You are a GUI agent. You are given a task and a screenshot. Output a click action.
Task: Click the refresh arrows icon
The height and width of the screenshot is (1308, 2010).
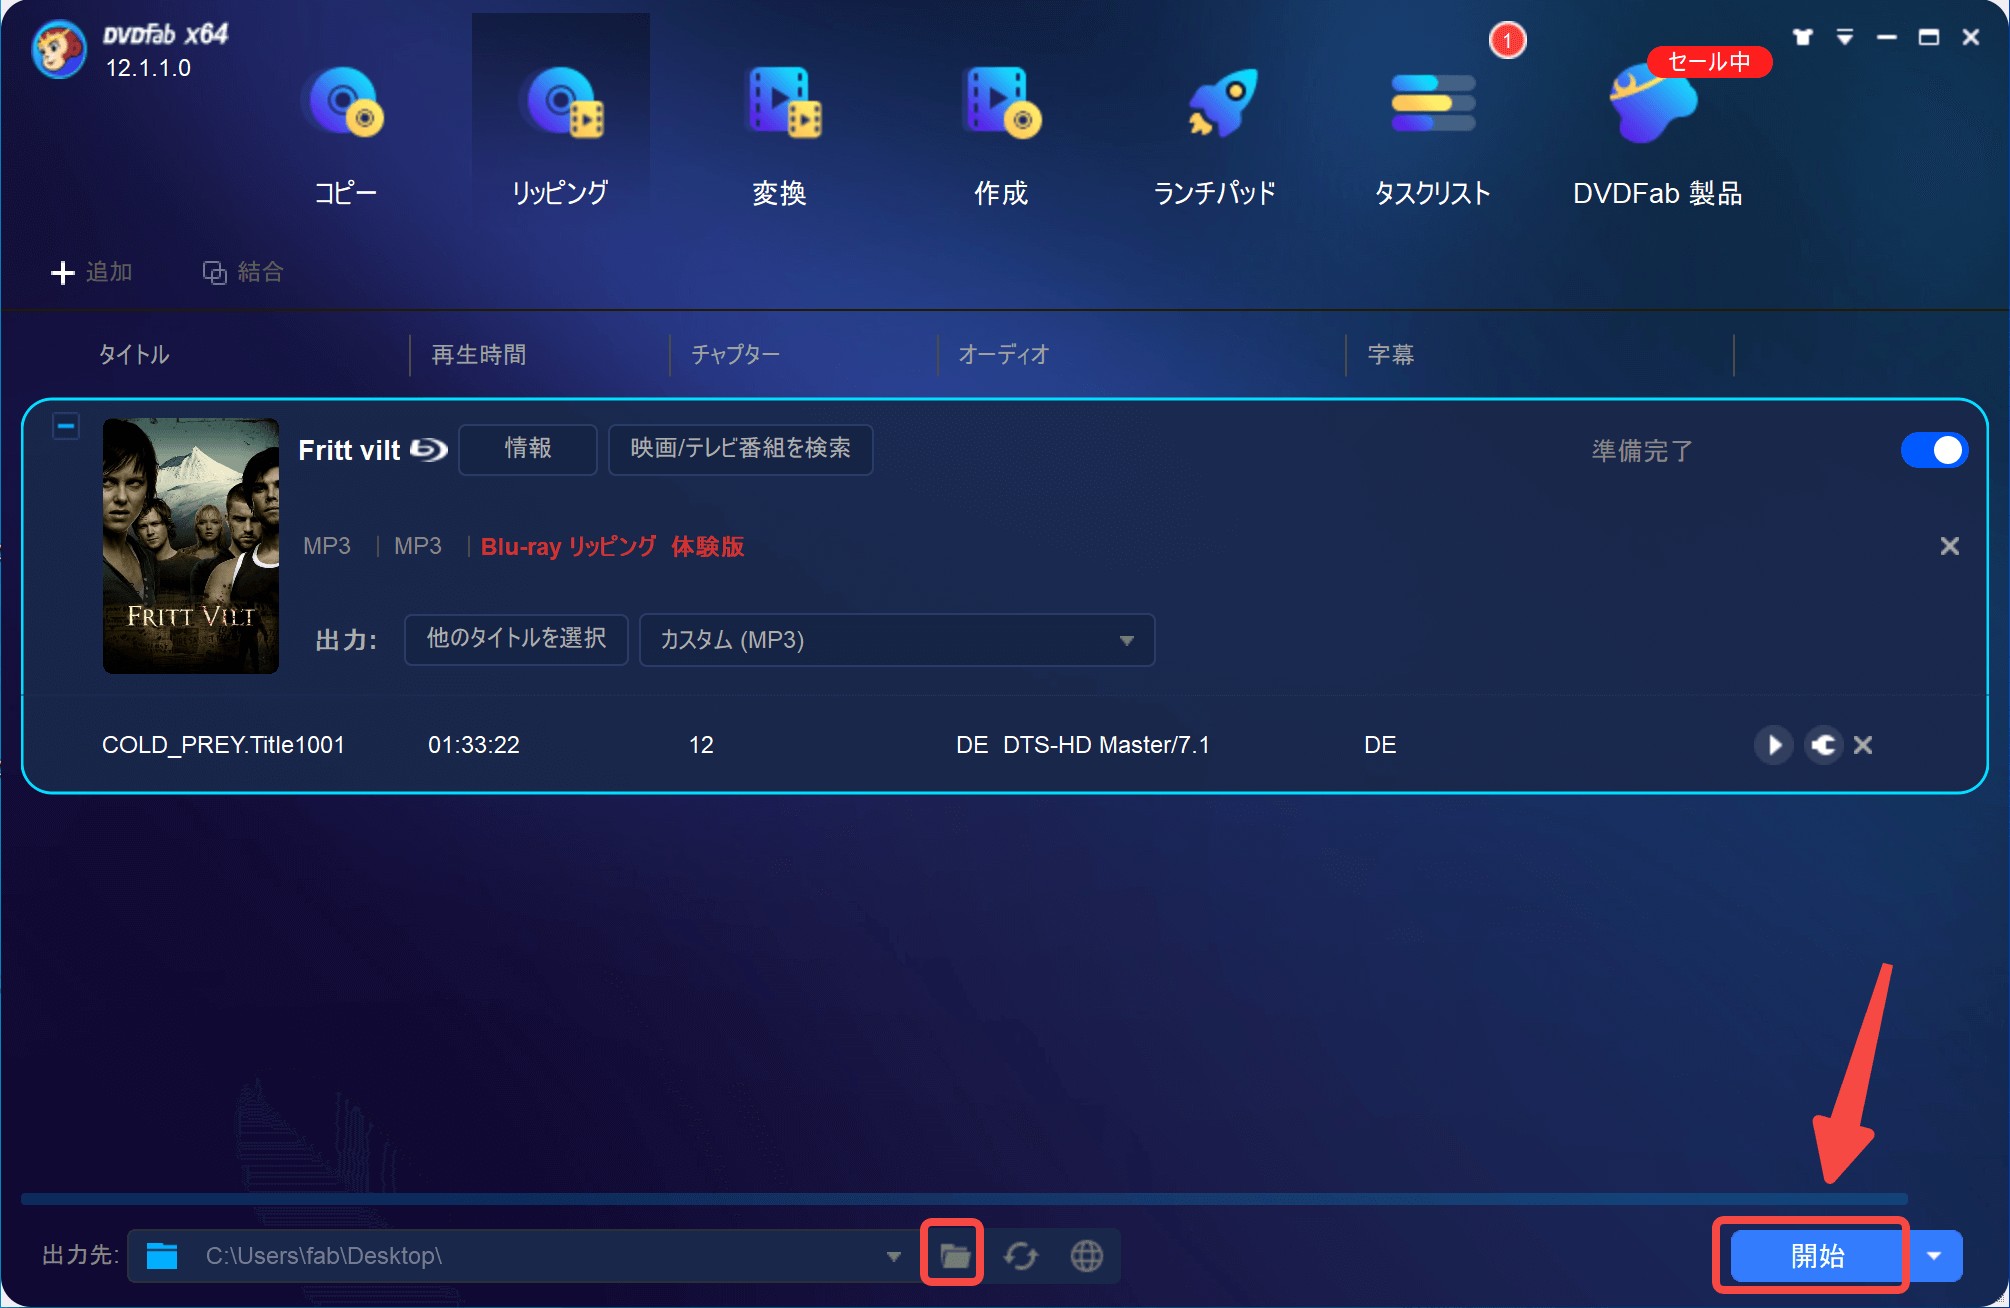point(1020,1256)
